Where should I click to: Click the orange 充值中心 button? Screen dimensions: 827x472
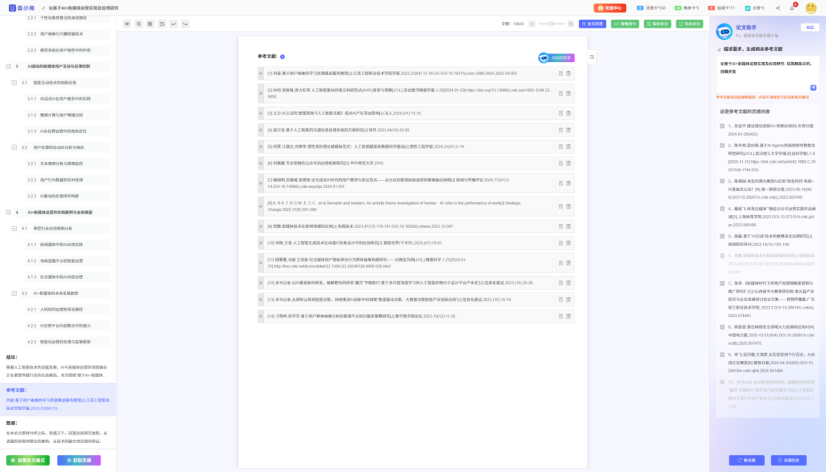(610, 8)
